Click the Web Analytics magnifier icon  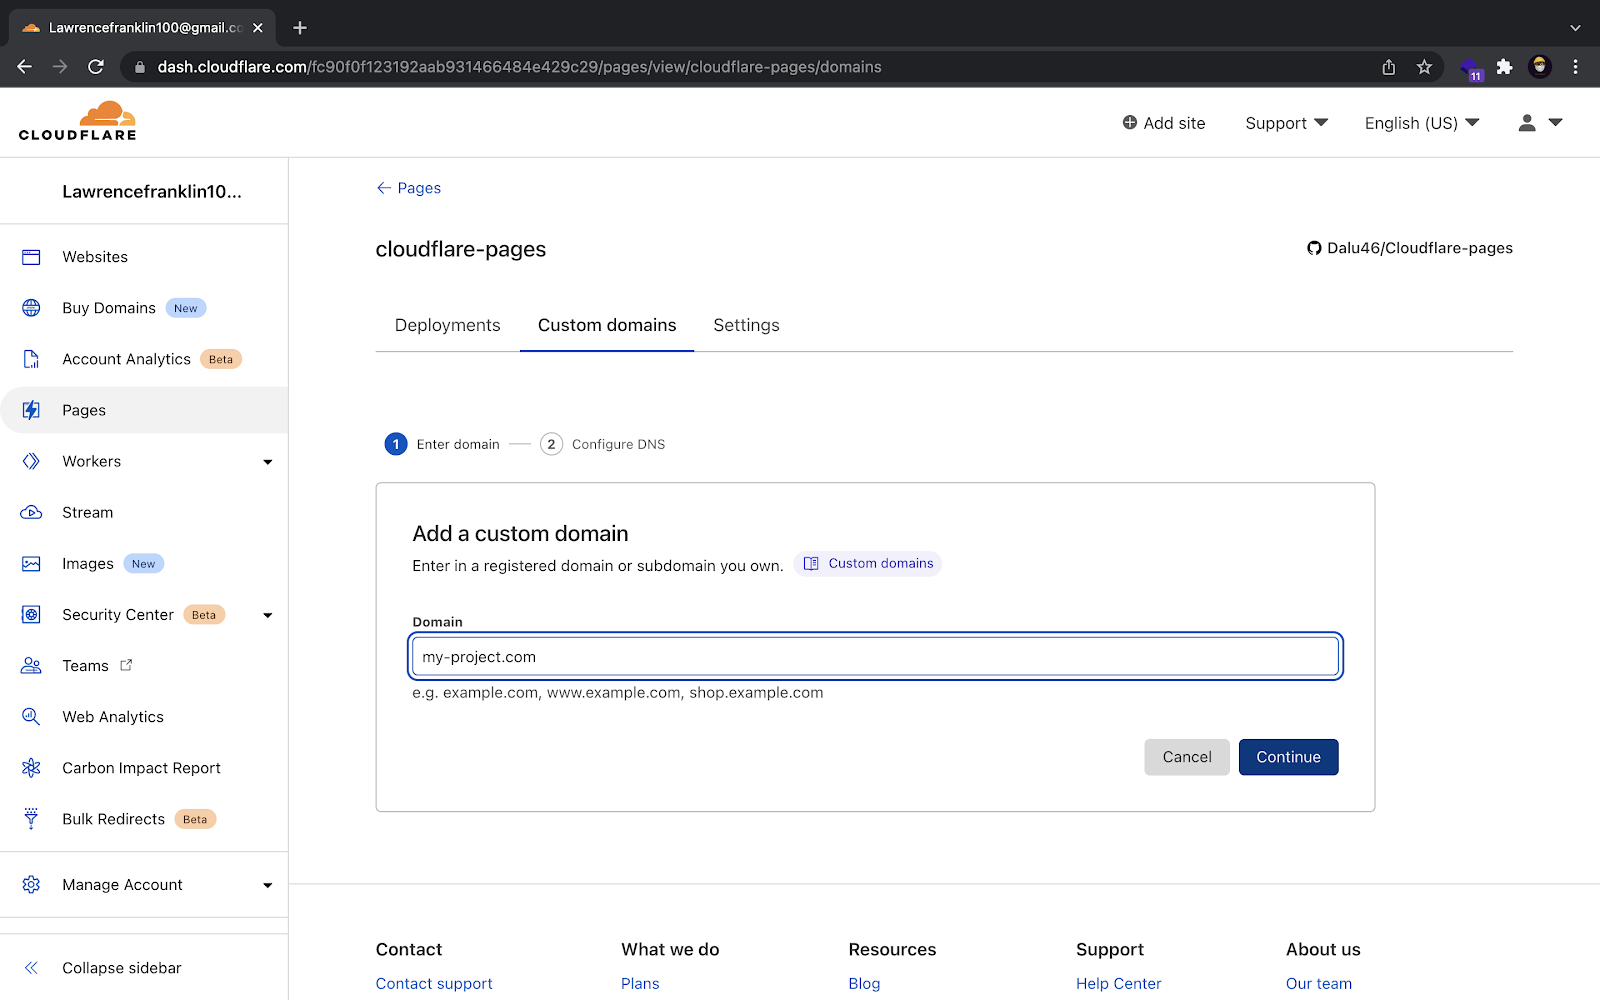pyautogui.click(x=31, y=717)
